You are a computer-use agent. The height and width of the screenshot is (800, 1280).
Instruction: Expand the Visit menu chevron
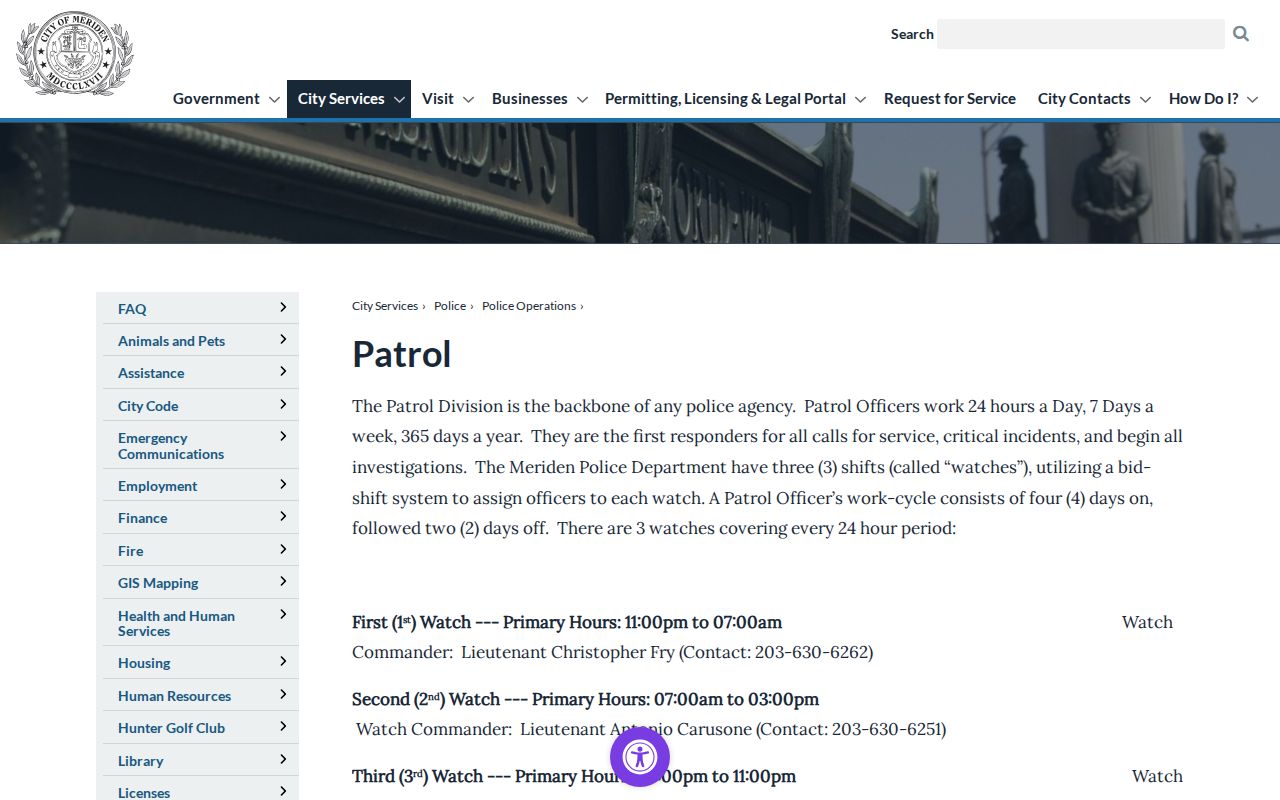(x=468, y=100)
